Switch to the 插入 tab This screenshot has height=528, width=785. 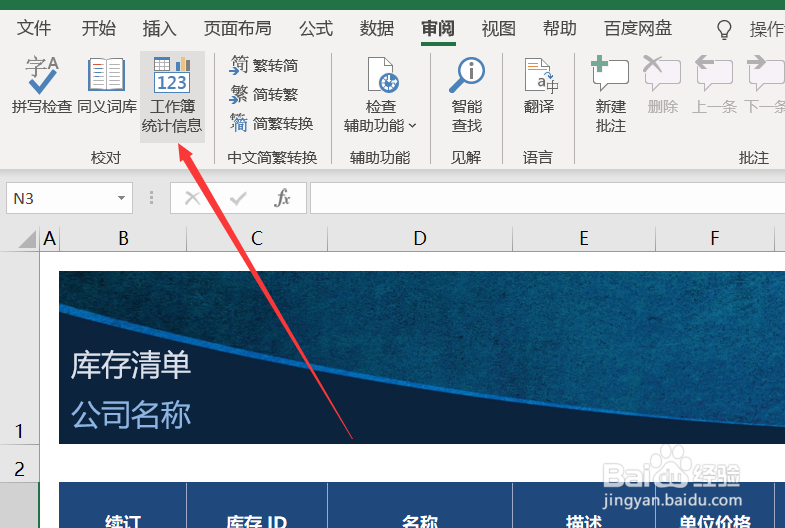[159, 28]
